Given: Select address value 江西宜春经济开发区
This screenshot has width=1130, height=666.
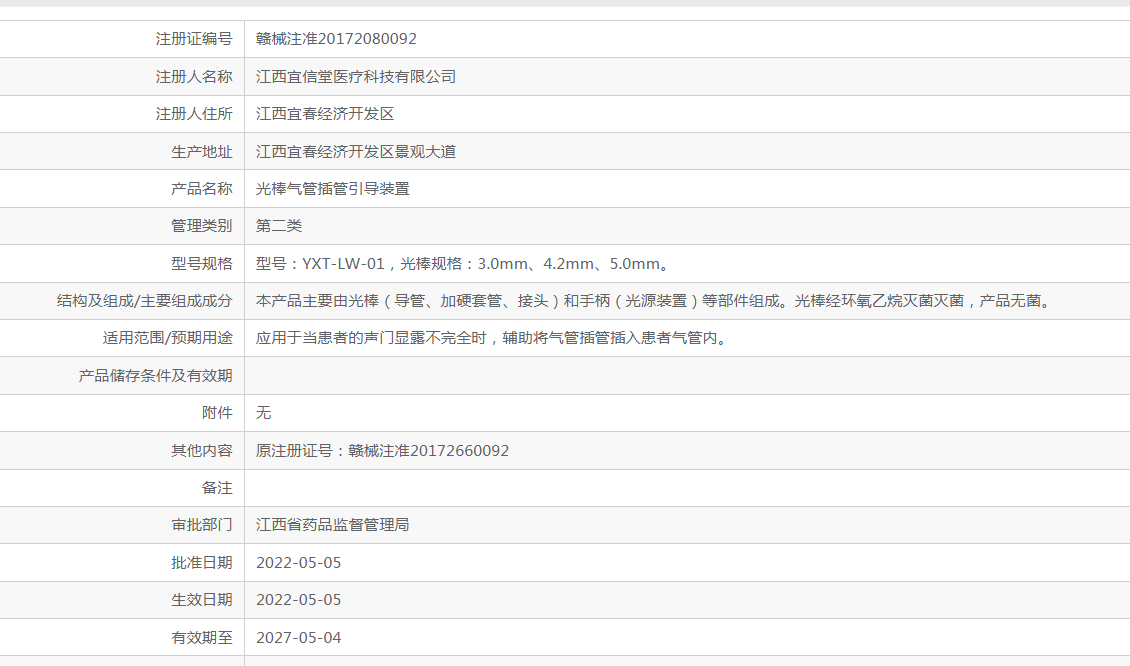Looking at the screenshot, I should pos(325,114).
